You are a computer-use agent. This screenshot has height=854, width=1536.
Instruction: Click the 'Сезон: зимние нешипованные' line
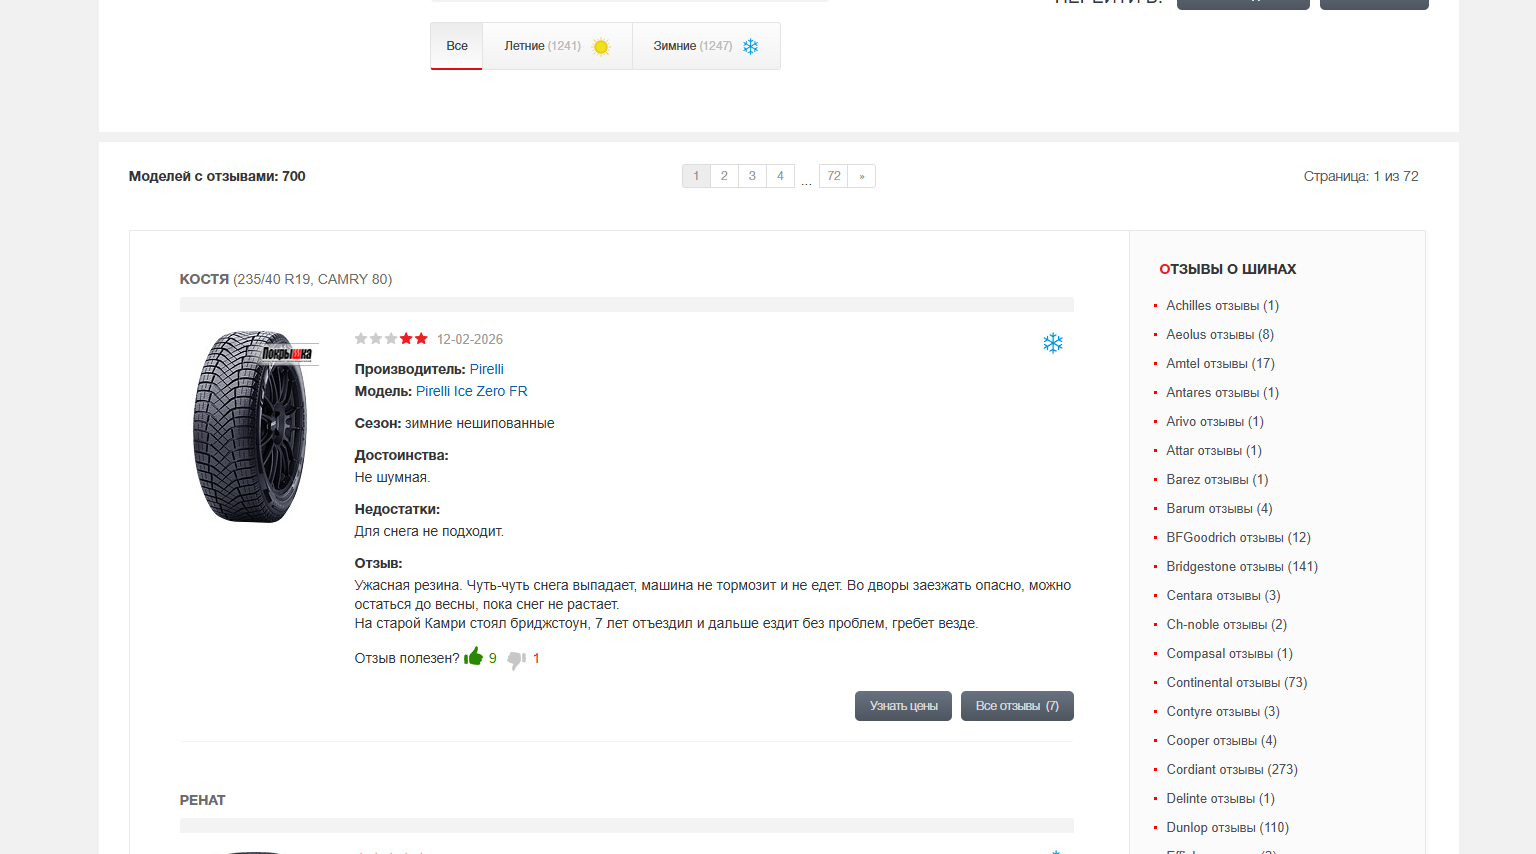point(455,423)
